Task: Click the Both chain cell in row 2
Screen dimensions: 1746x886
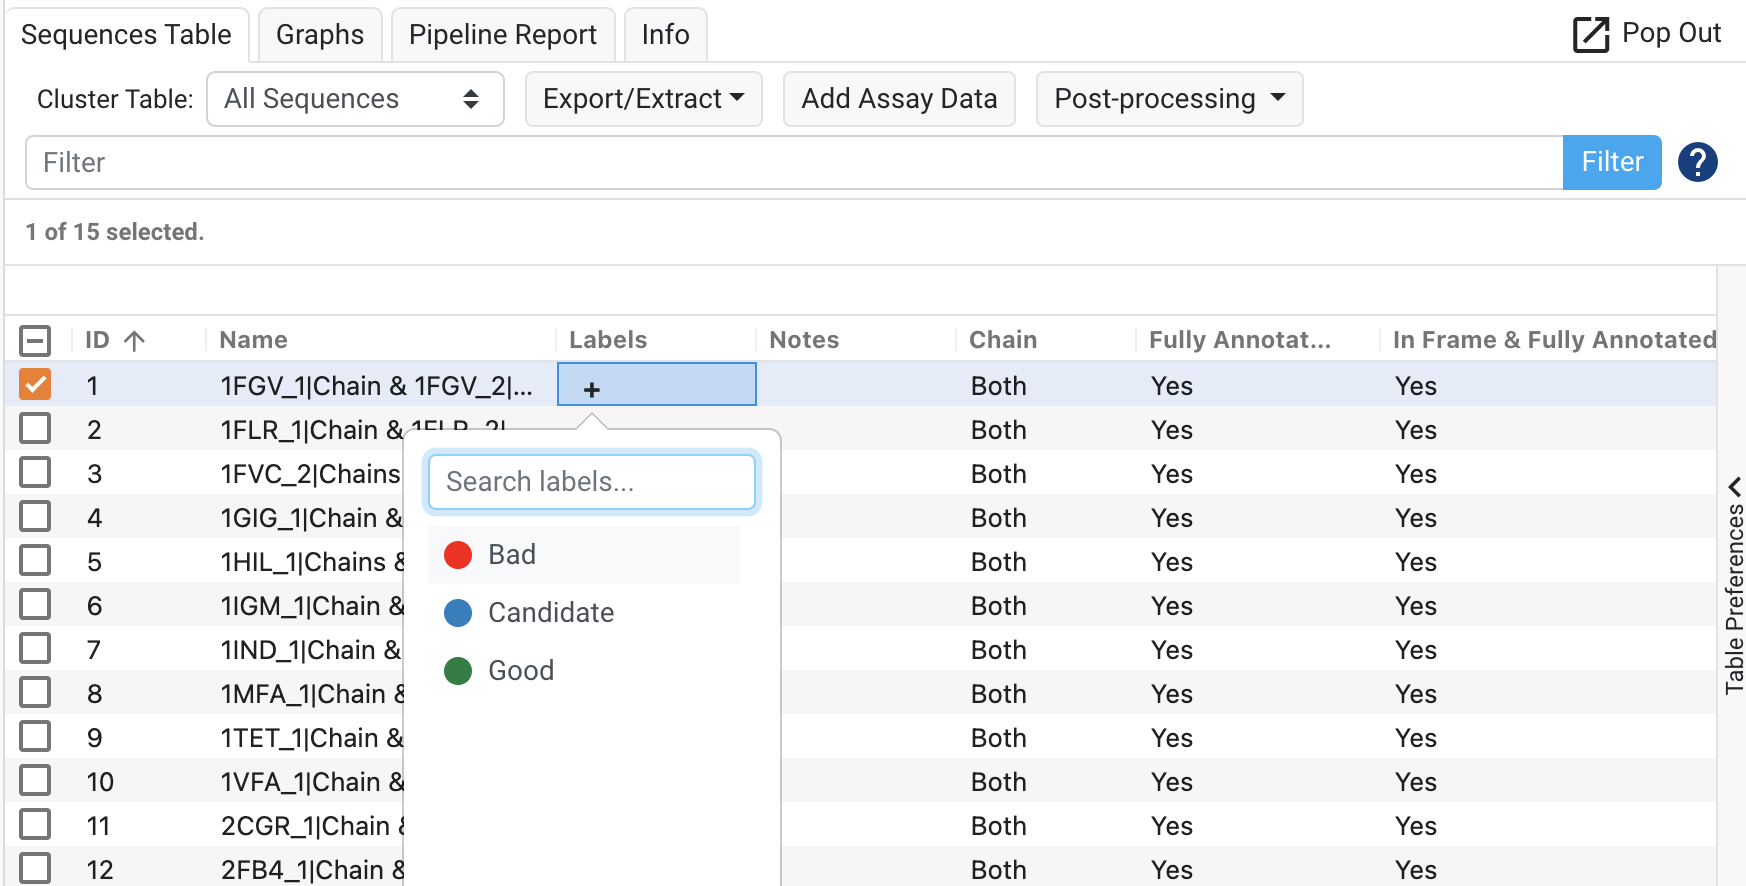Action: 999,430
